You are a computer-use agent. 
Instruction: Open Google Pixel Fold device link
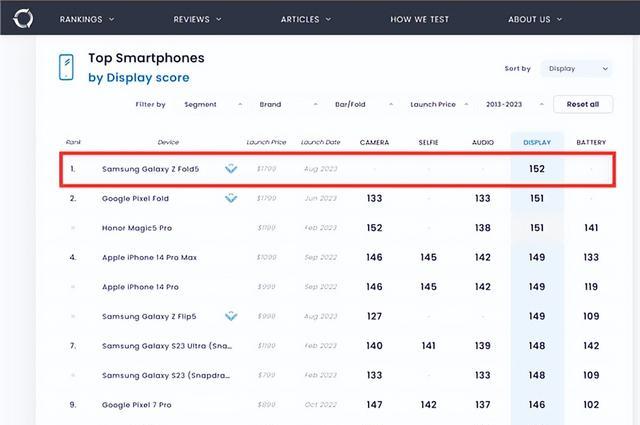(x=135, y=198)
